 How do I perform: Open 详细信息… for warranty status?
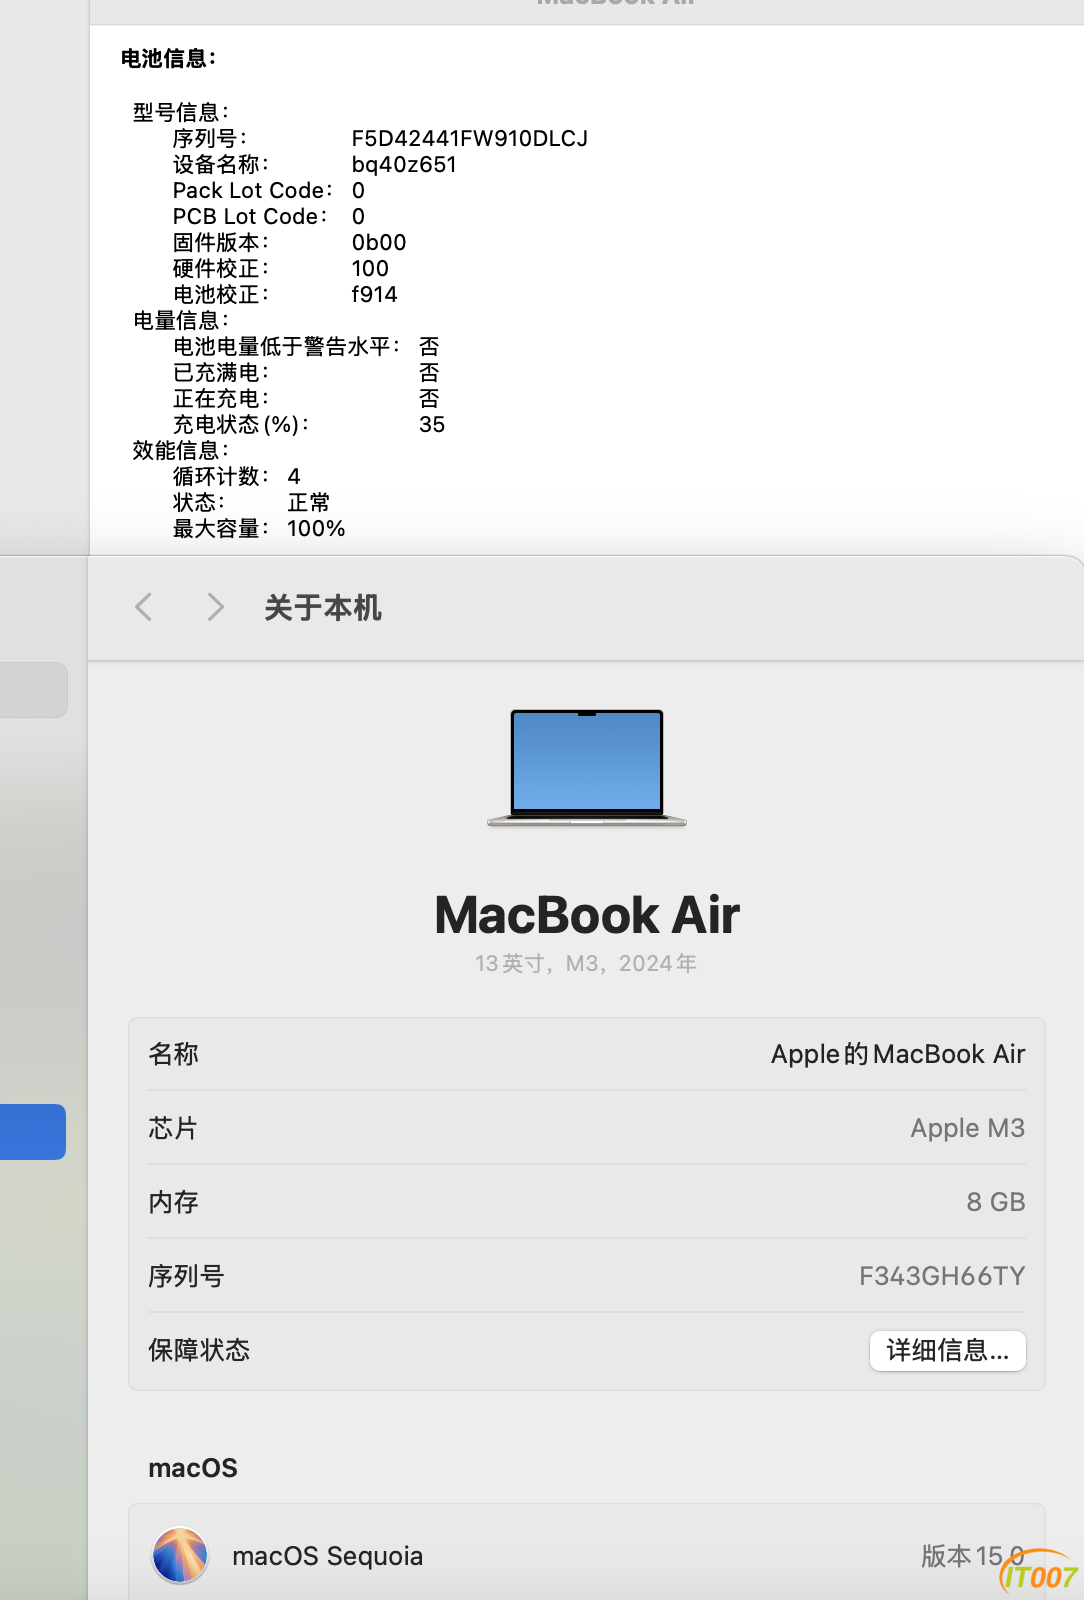947,1351
